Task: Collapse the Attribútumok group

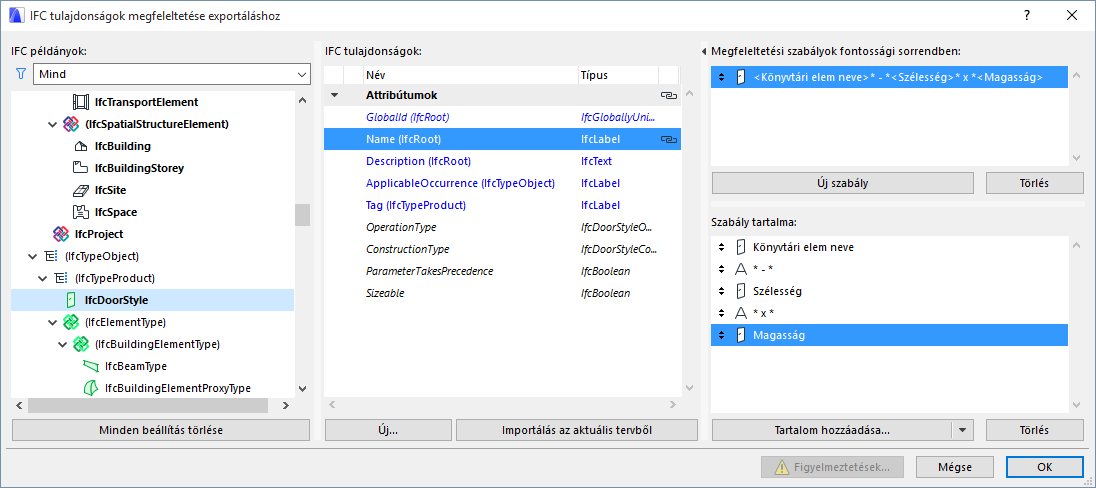Action: pyautogui.click(x=335, y=96)
